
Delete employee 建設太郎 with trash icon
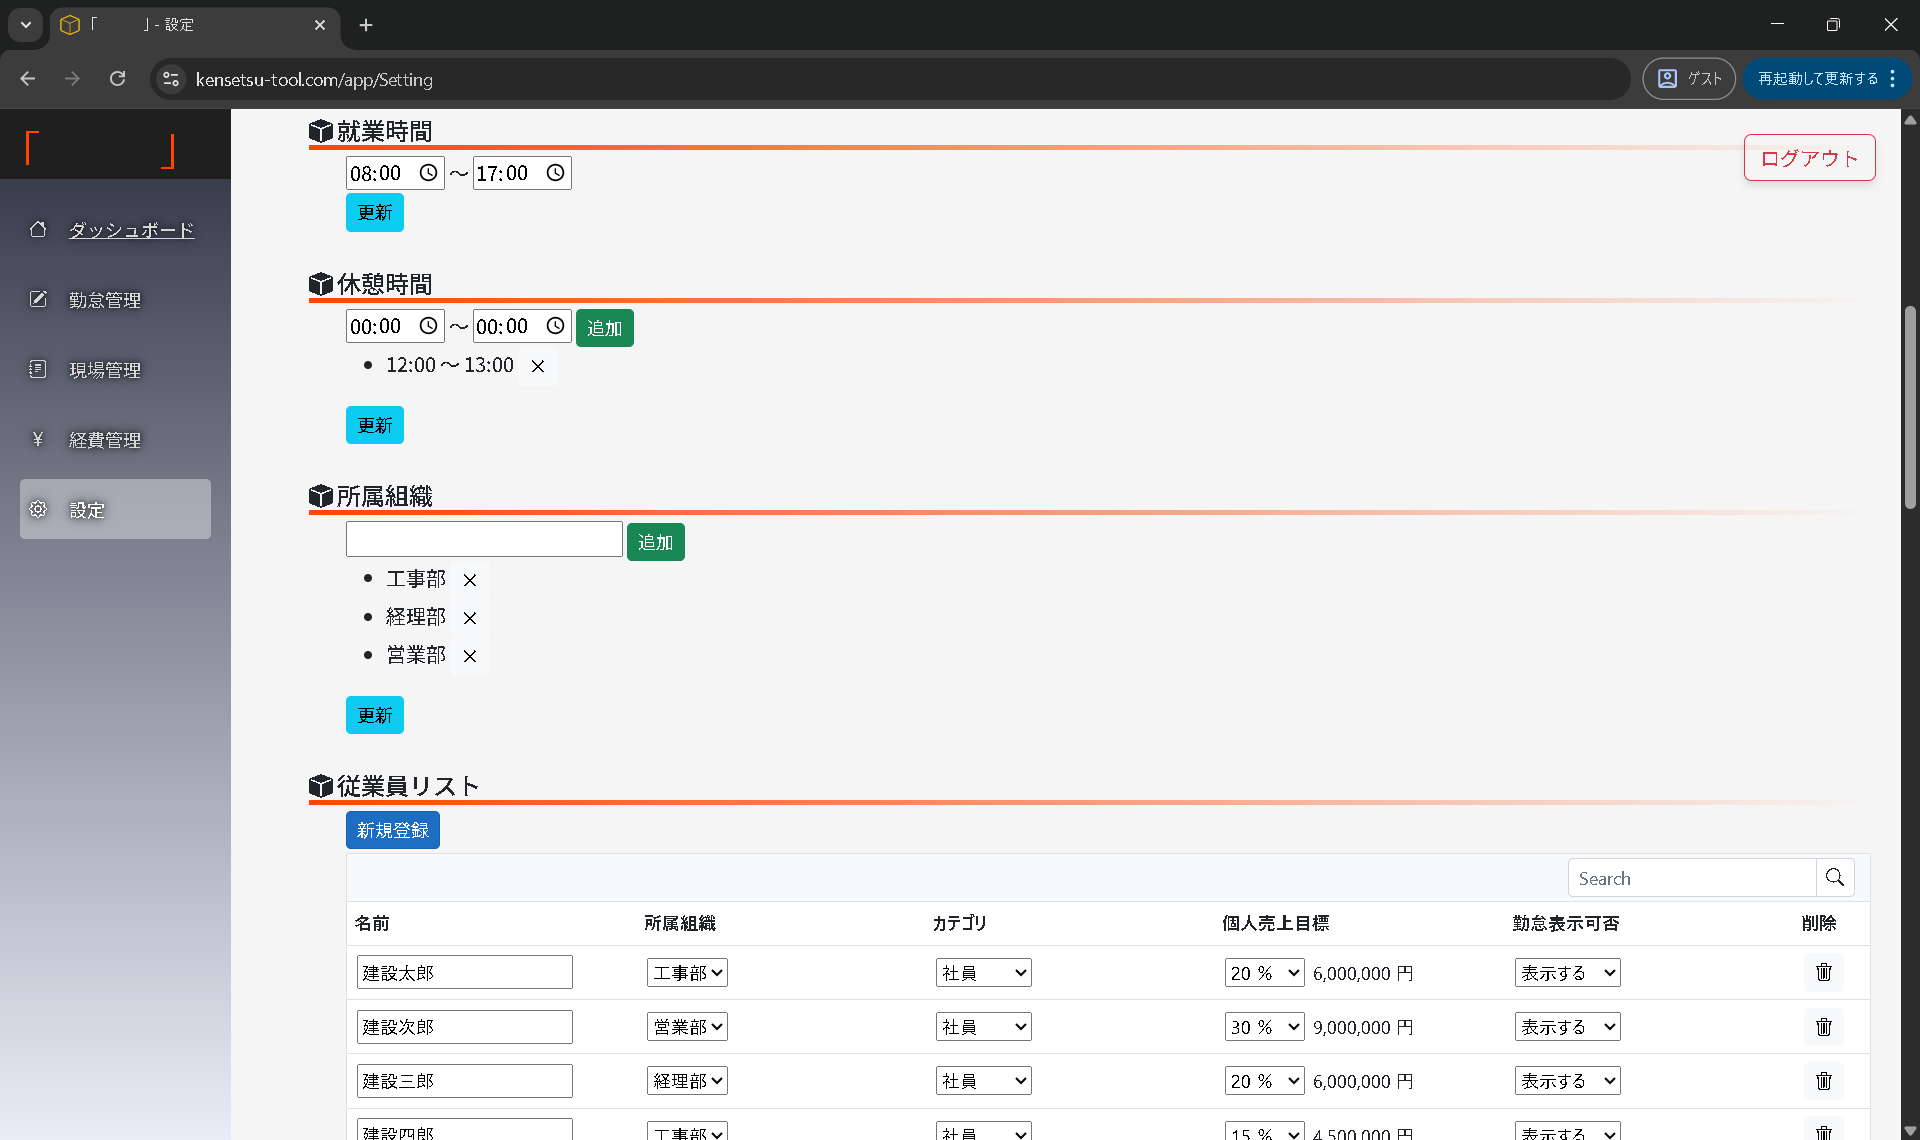1823,972
